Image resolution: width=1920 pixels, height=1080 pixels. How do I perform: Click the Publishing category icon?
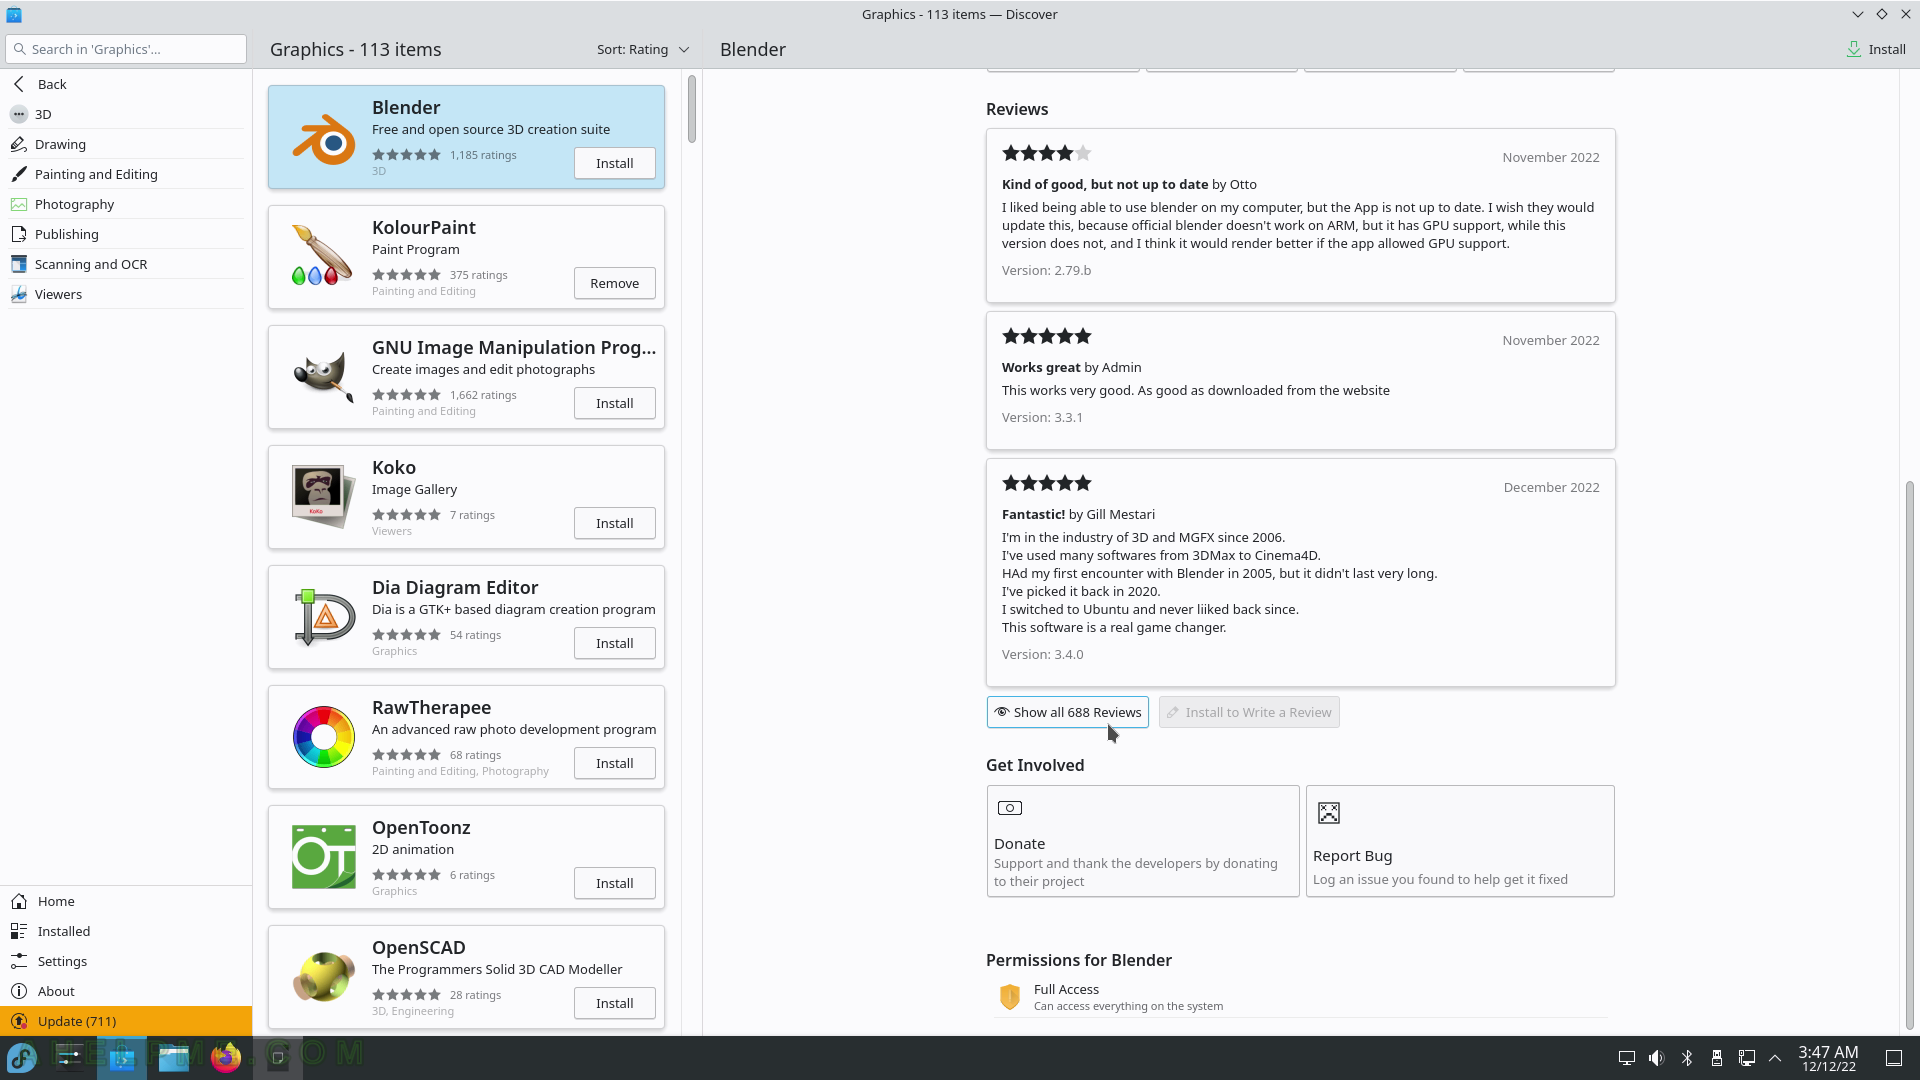tap(19, 234)
